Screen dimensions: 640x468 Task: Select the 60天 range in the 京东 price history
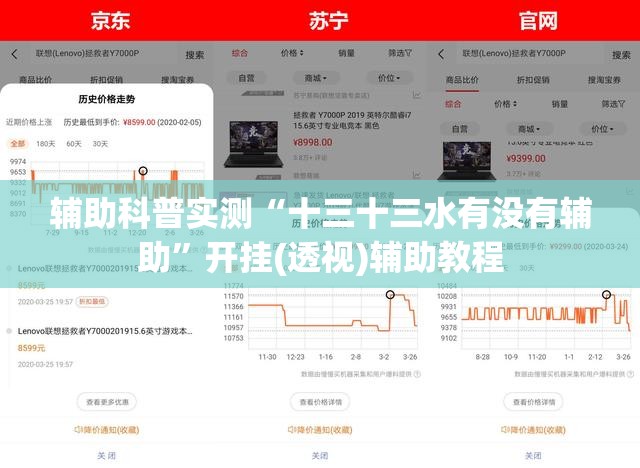(x=74, y=144)
